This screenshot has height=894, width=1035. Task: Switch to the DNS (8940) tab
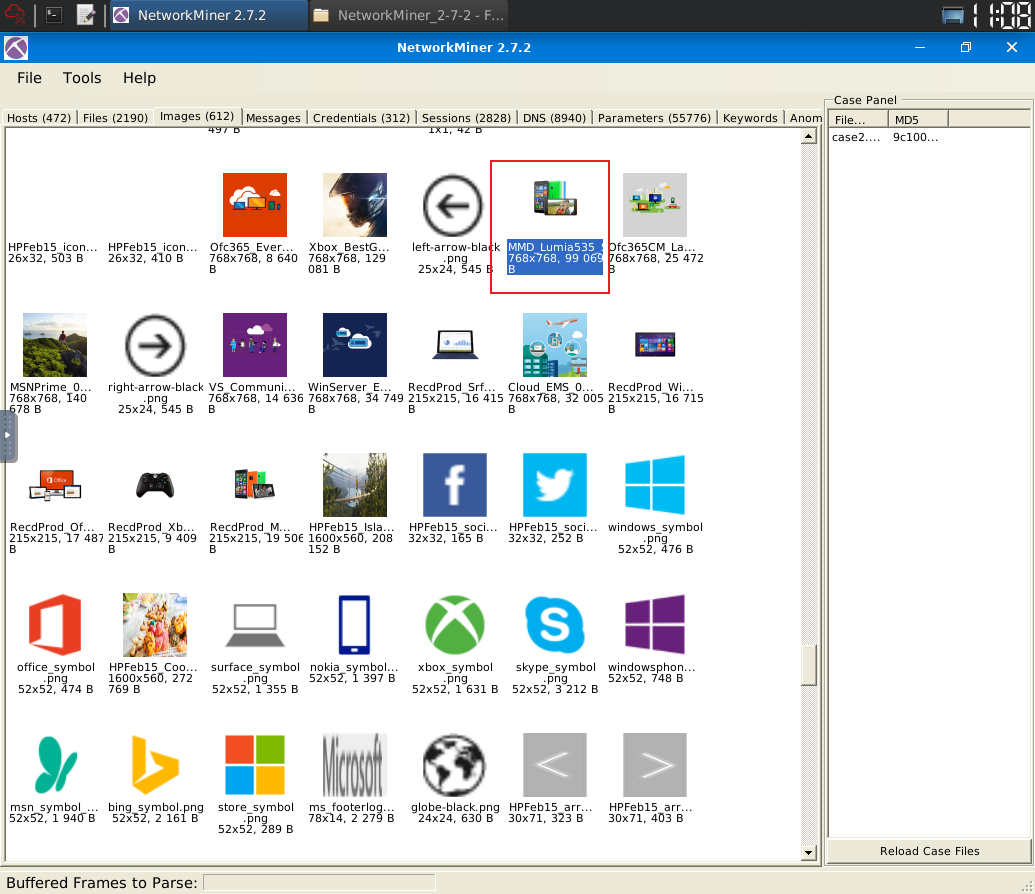(x=554, y=118)
